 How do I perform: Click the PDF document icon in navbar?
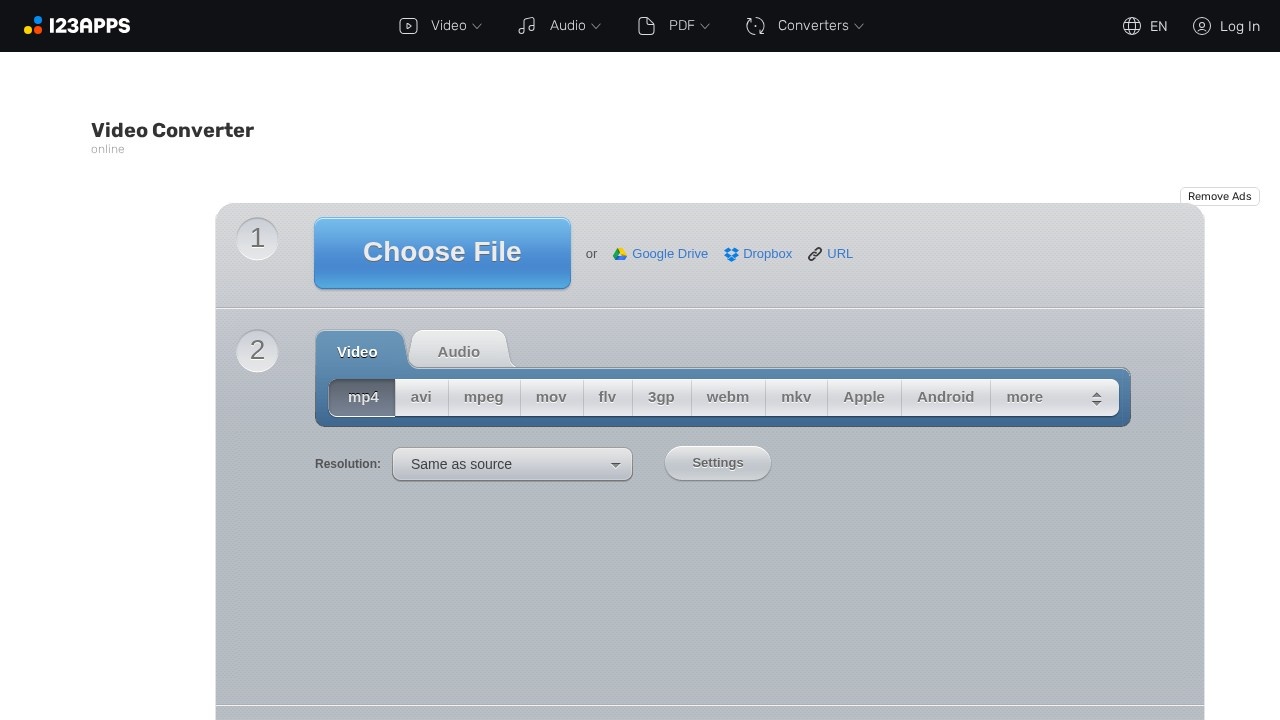click(645, 25)
